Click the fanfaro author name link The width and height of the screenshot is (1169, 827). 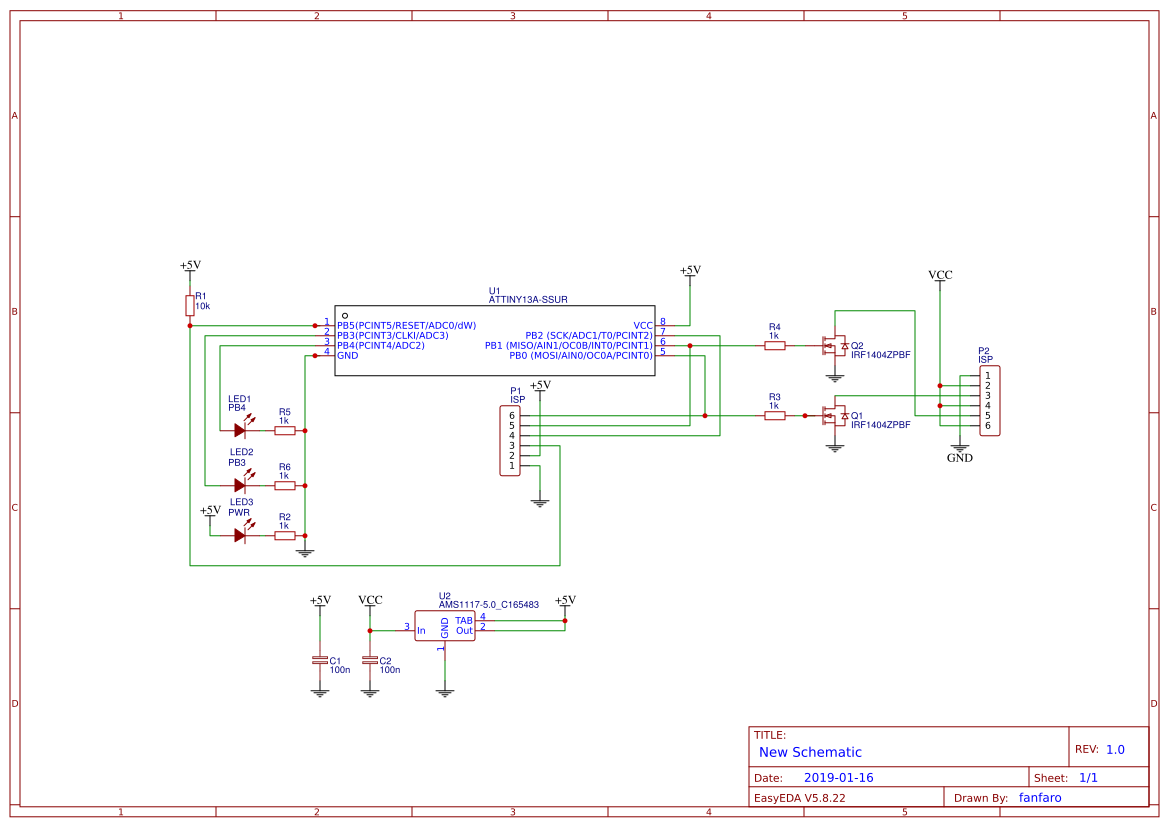[x=1040, y=797]
